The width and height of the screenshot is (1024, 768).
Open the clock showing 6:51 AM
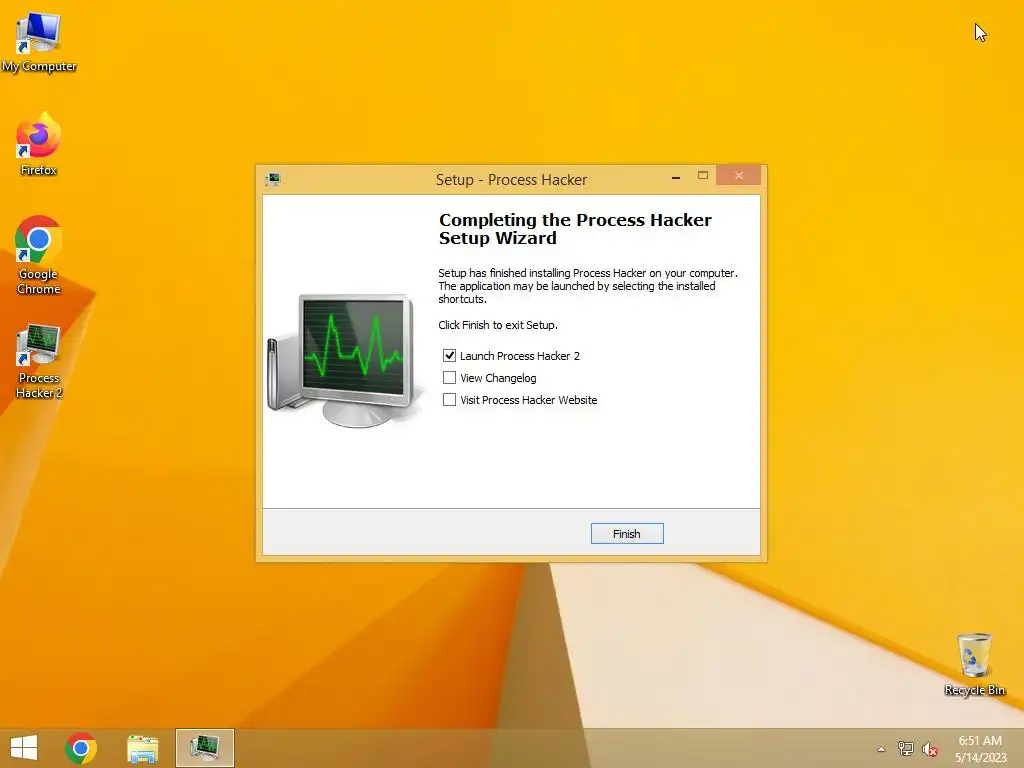[980, 749]
